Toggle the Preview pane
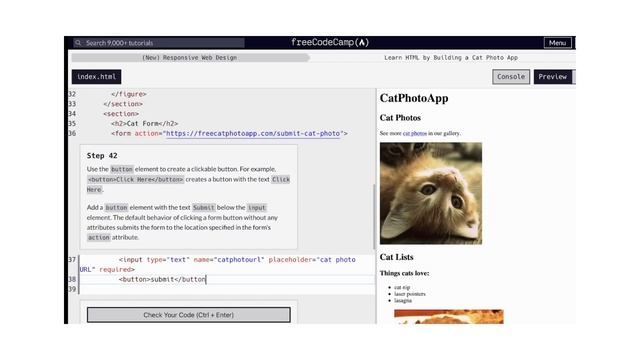Image resolution: width=640 pixels, height=360 pixels. (x=552, y=77)
